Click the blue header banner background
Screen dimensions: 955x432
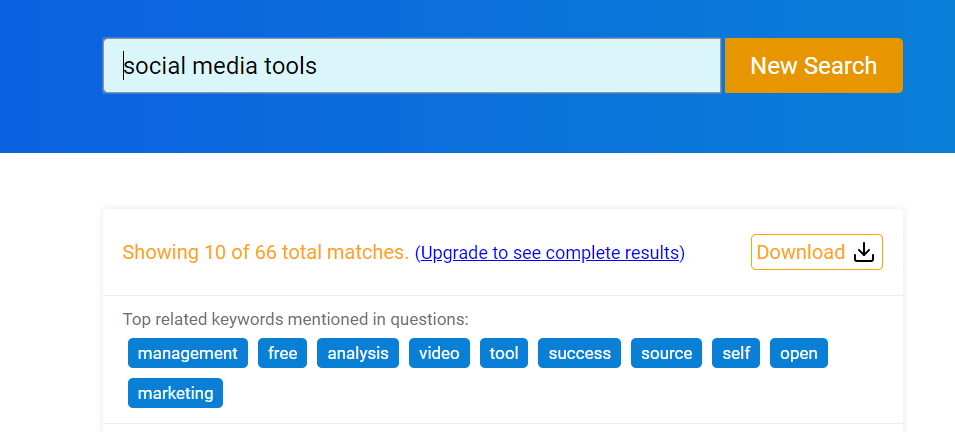(500, 125)
